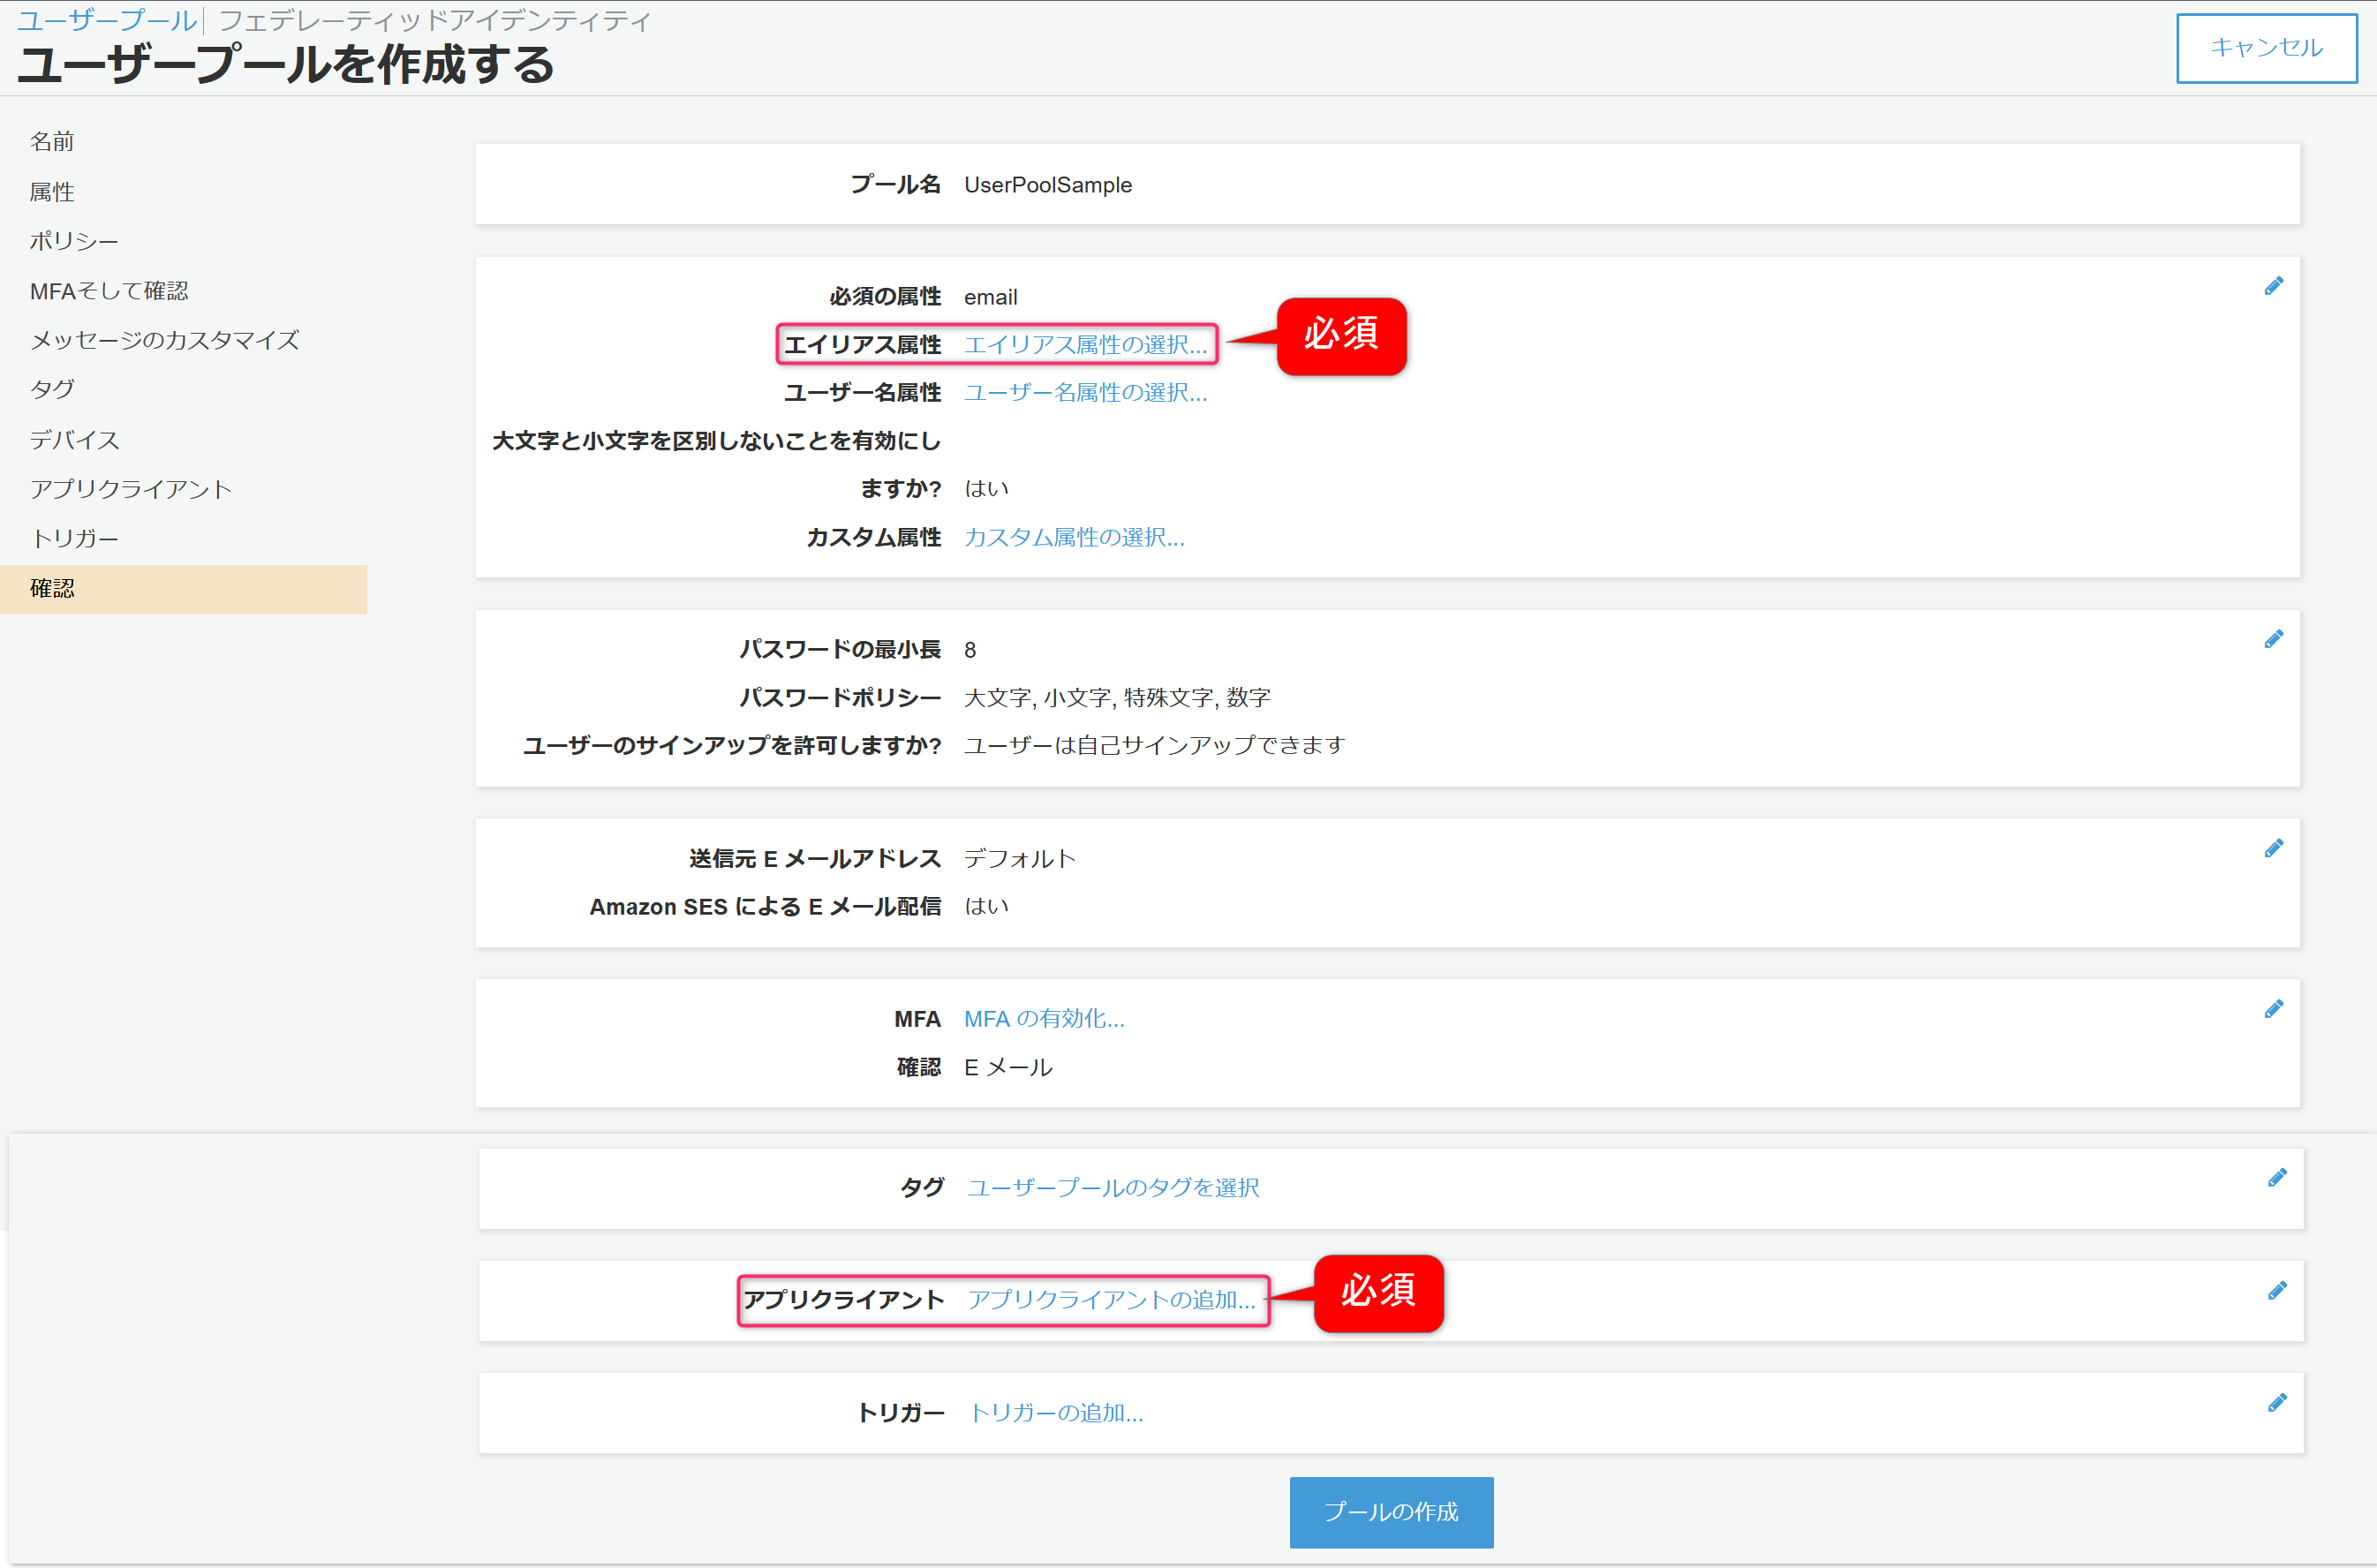Image resolution: width=2377 pixels, height=1568 pixels.
Task: Click pencil edit icon in email address section
Action: [x=2273, y=849]
